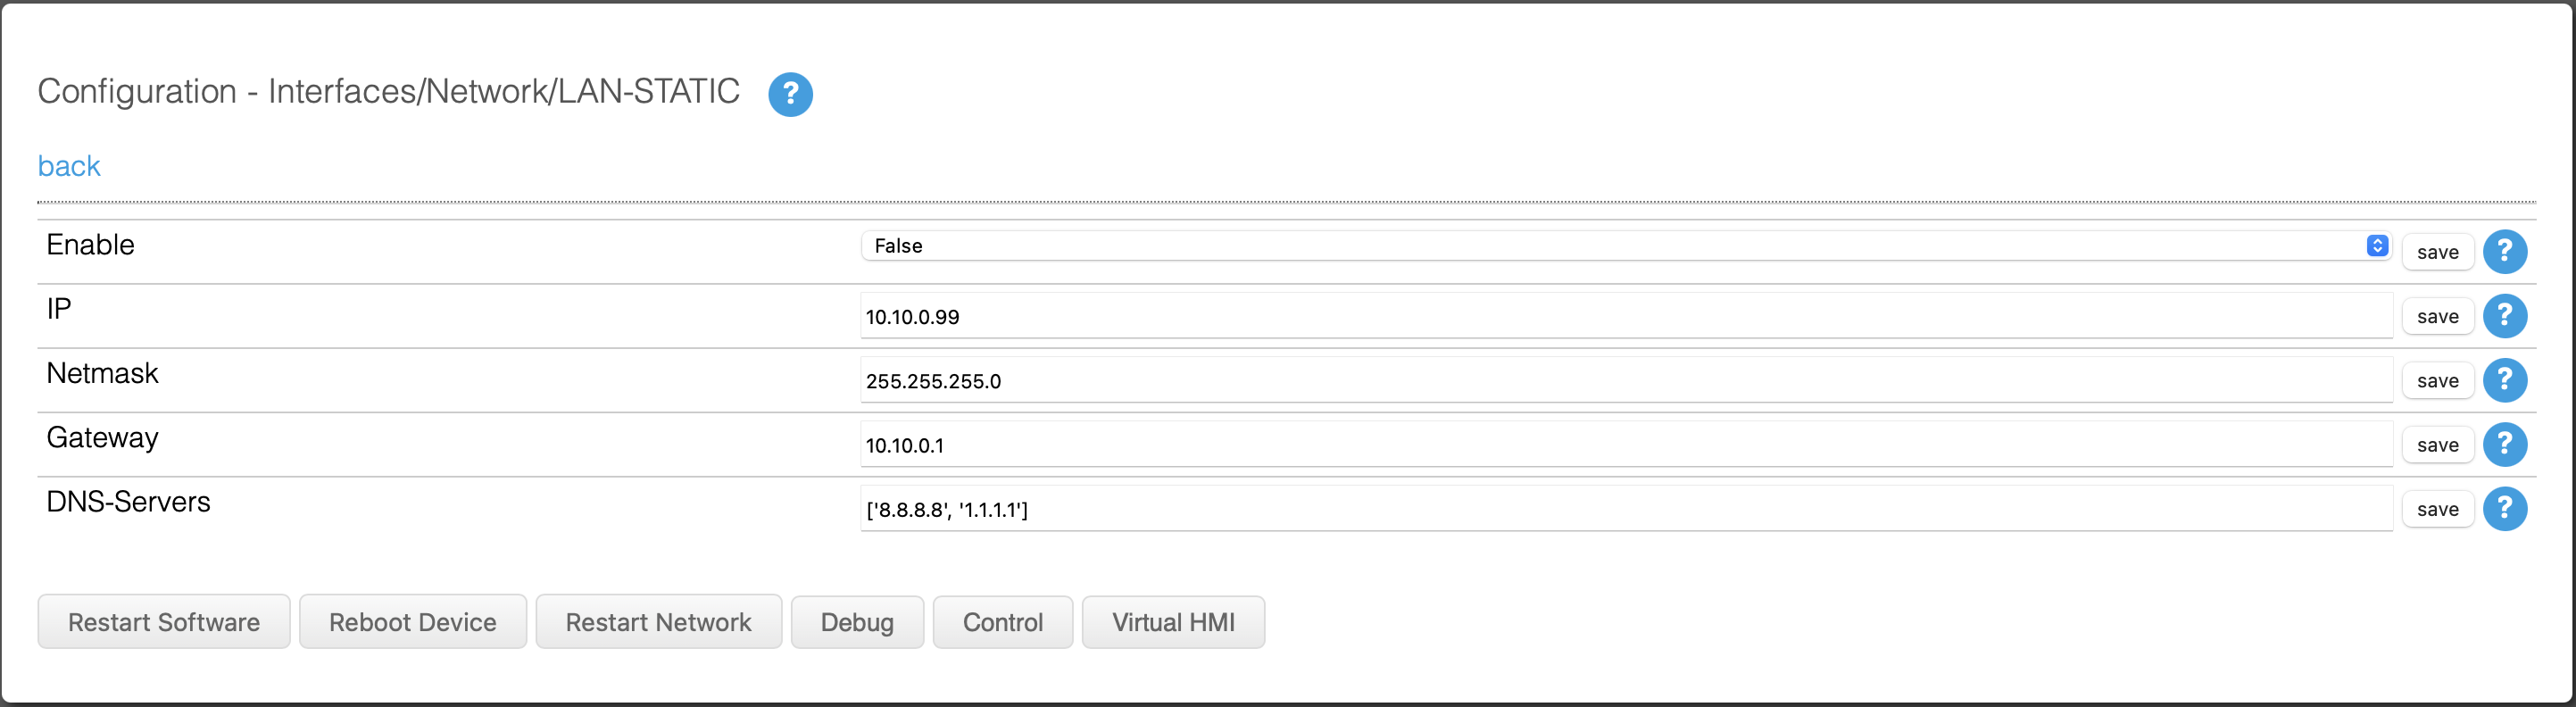Open the Virtual HMI button
Viewport: 2576px width, 707px height.
pyautogui.click(x=1173, y=622)
